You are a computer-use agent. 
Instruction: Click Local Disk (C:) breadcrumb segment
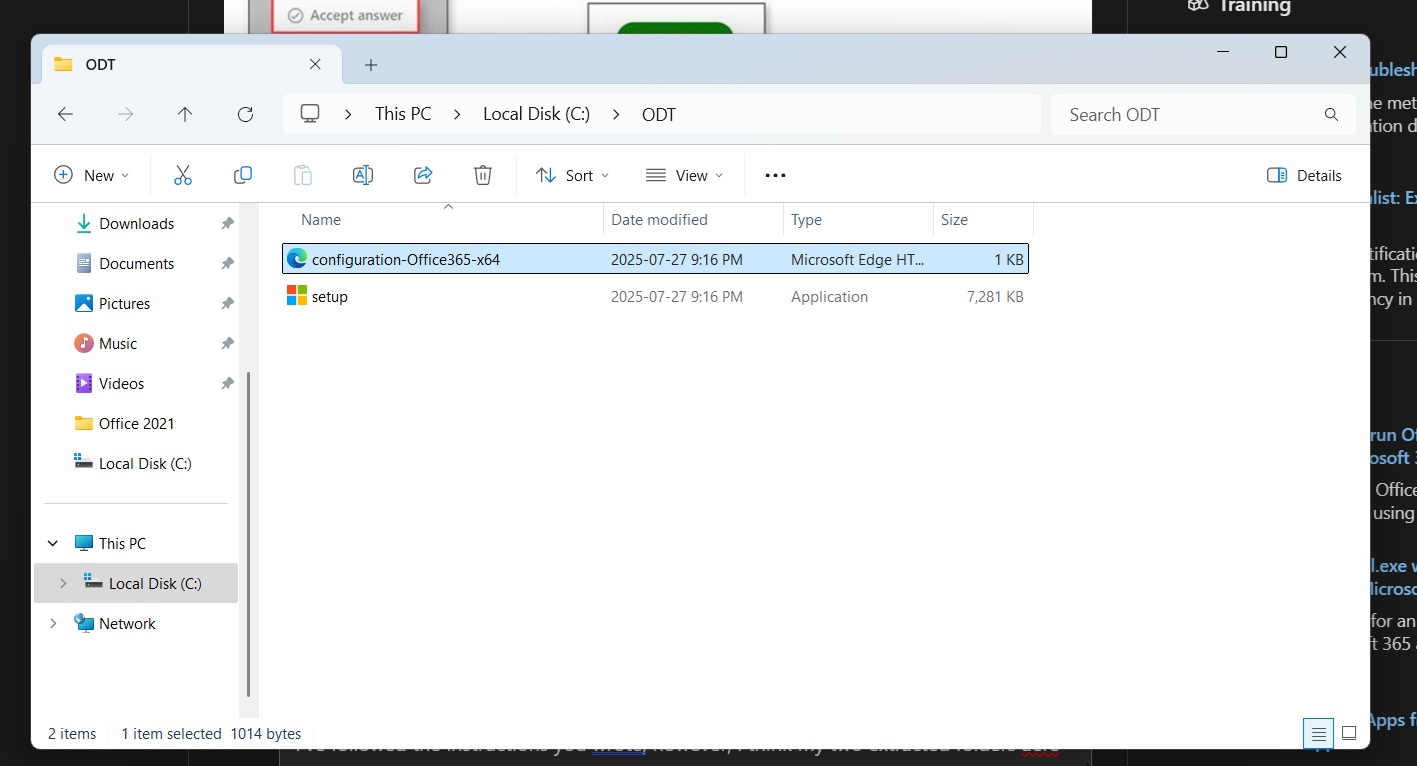click(x=536, y=114)
